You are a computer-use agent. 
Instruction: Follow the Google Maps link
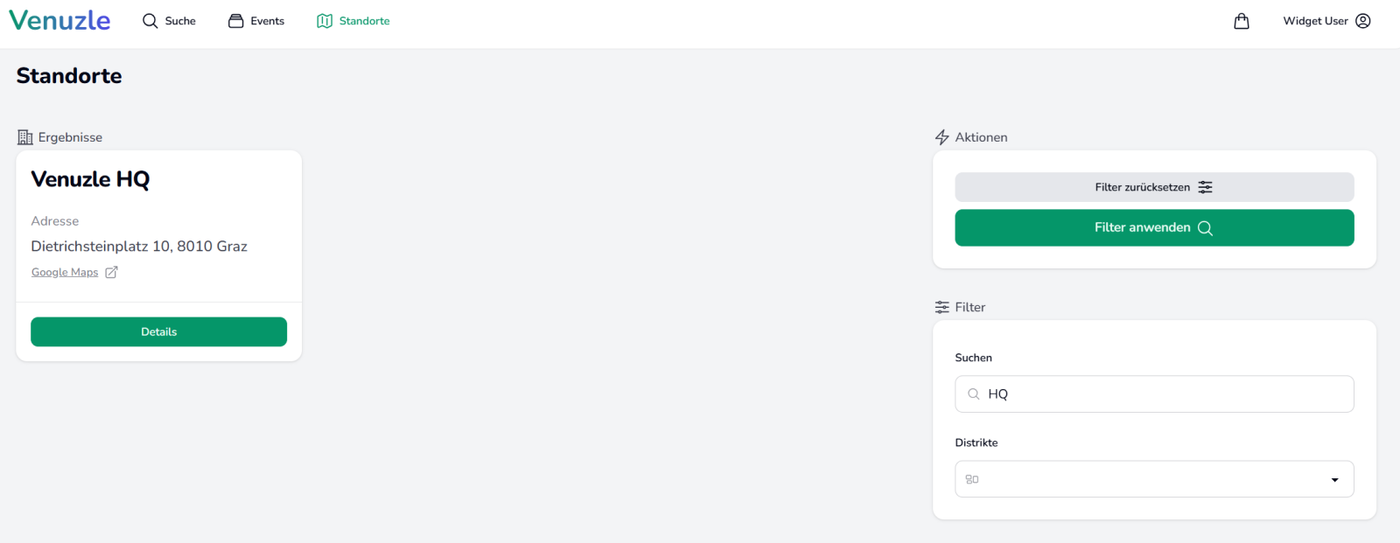[x=65, y=272]
